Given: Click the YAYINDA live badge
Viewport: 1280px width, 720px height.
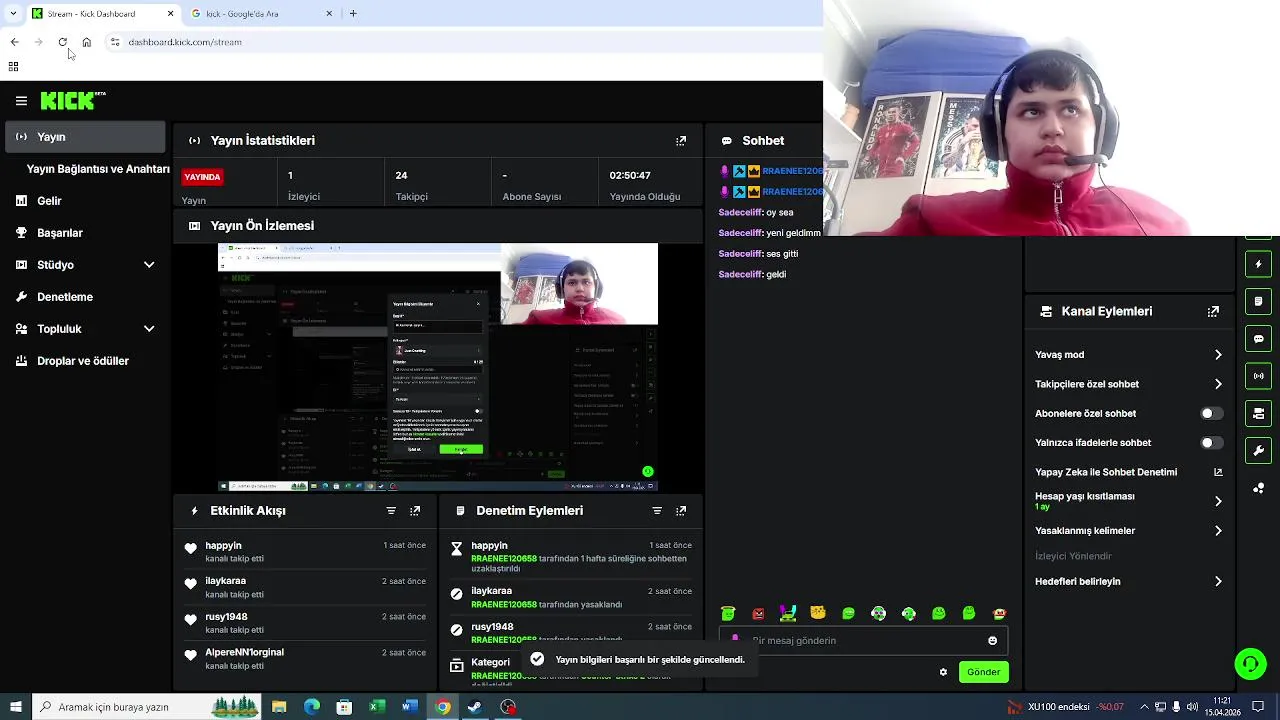Looking at the screenshot, I should click(x=202, y=177).
